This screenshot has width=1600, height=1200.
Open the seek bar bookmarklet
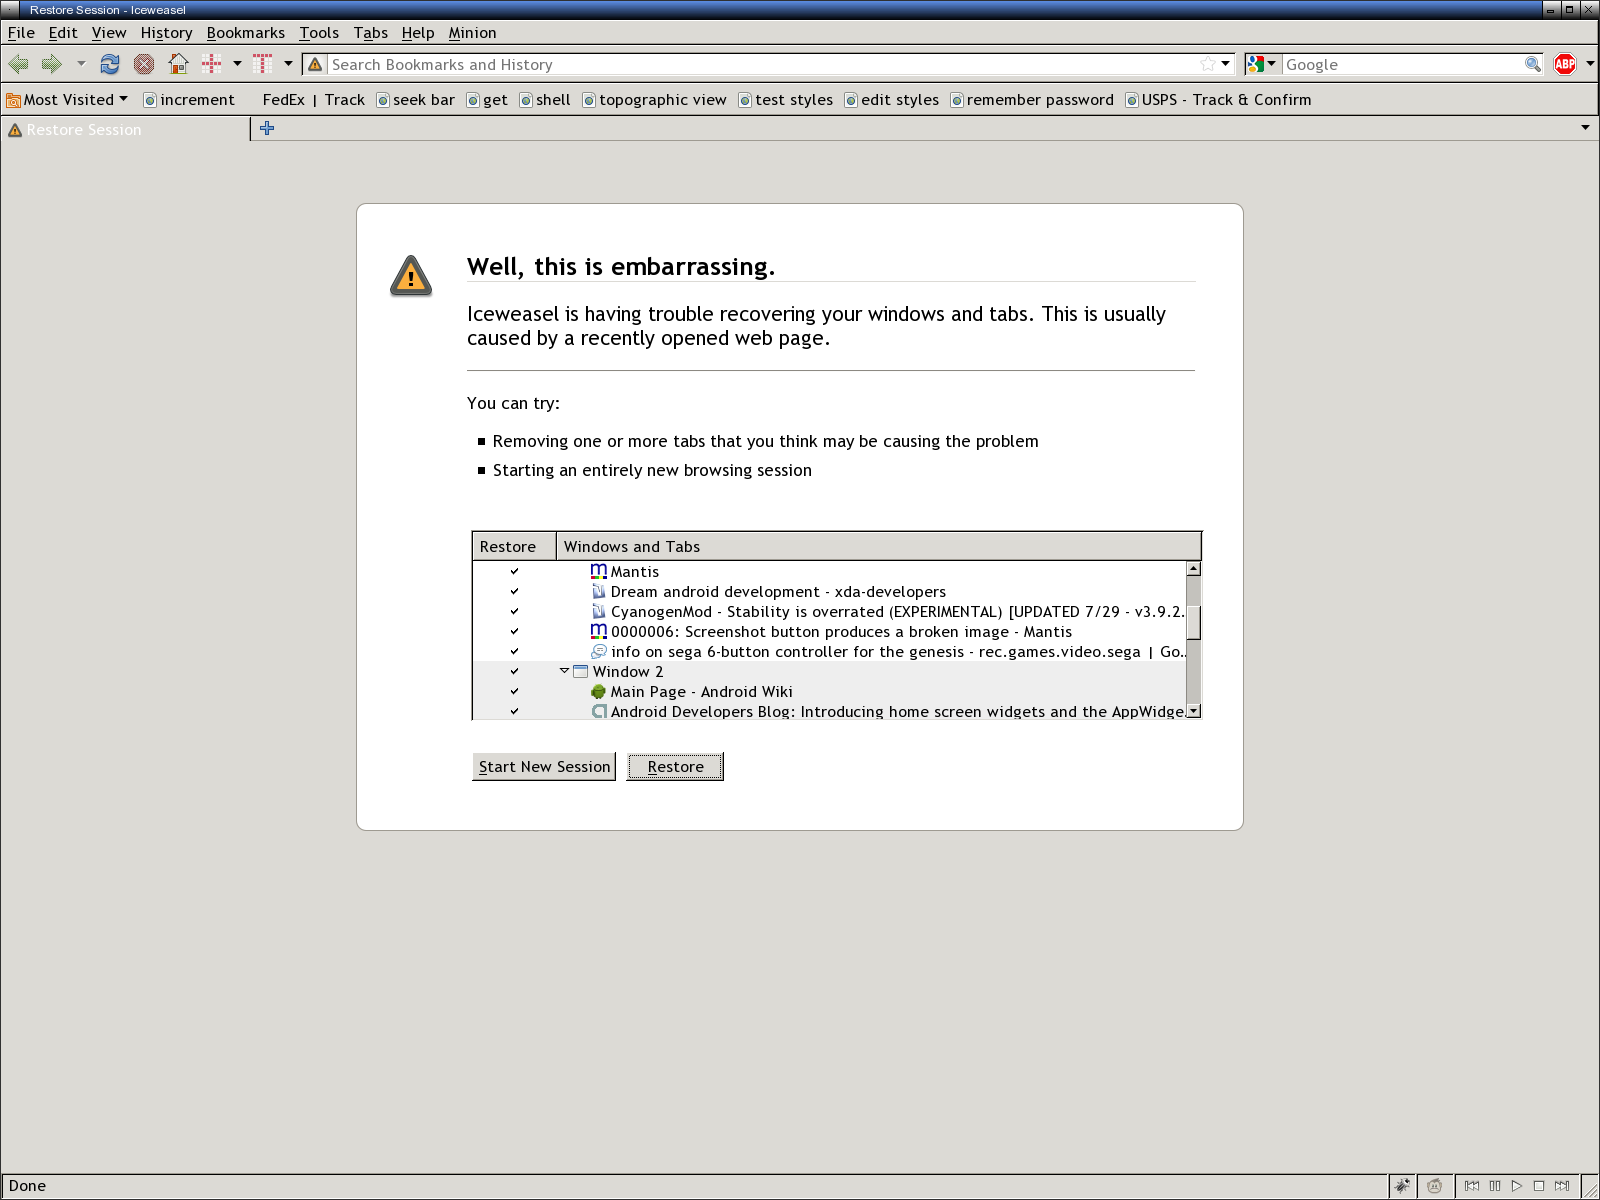tap(415, 100)
